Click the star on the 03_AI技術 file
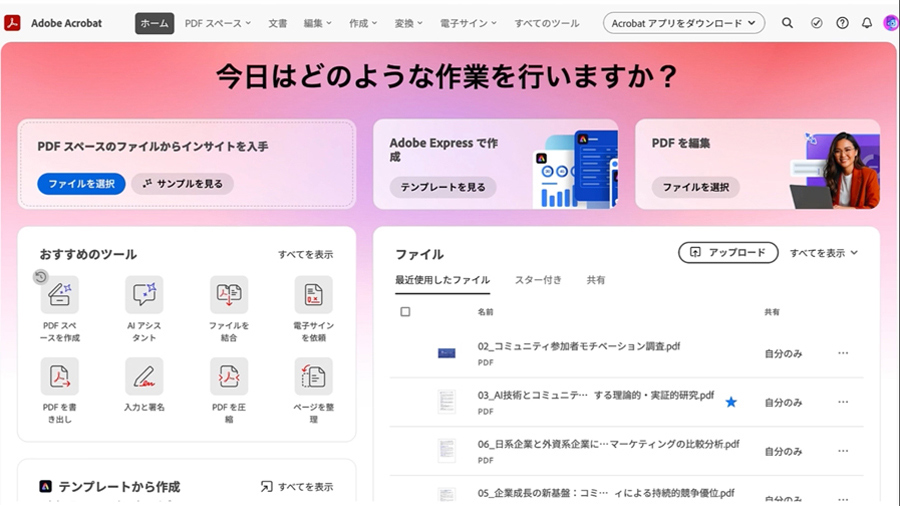The image size is (900, 506). tap(731, 402)
